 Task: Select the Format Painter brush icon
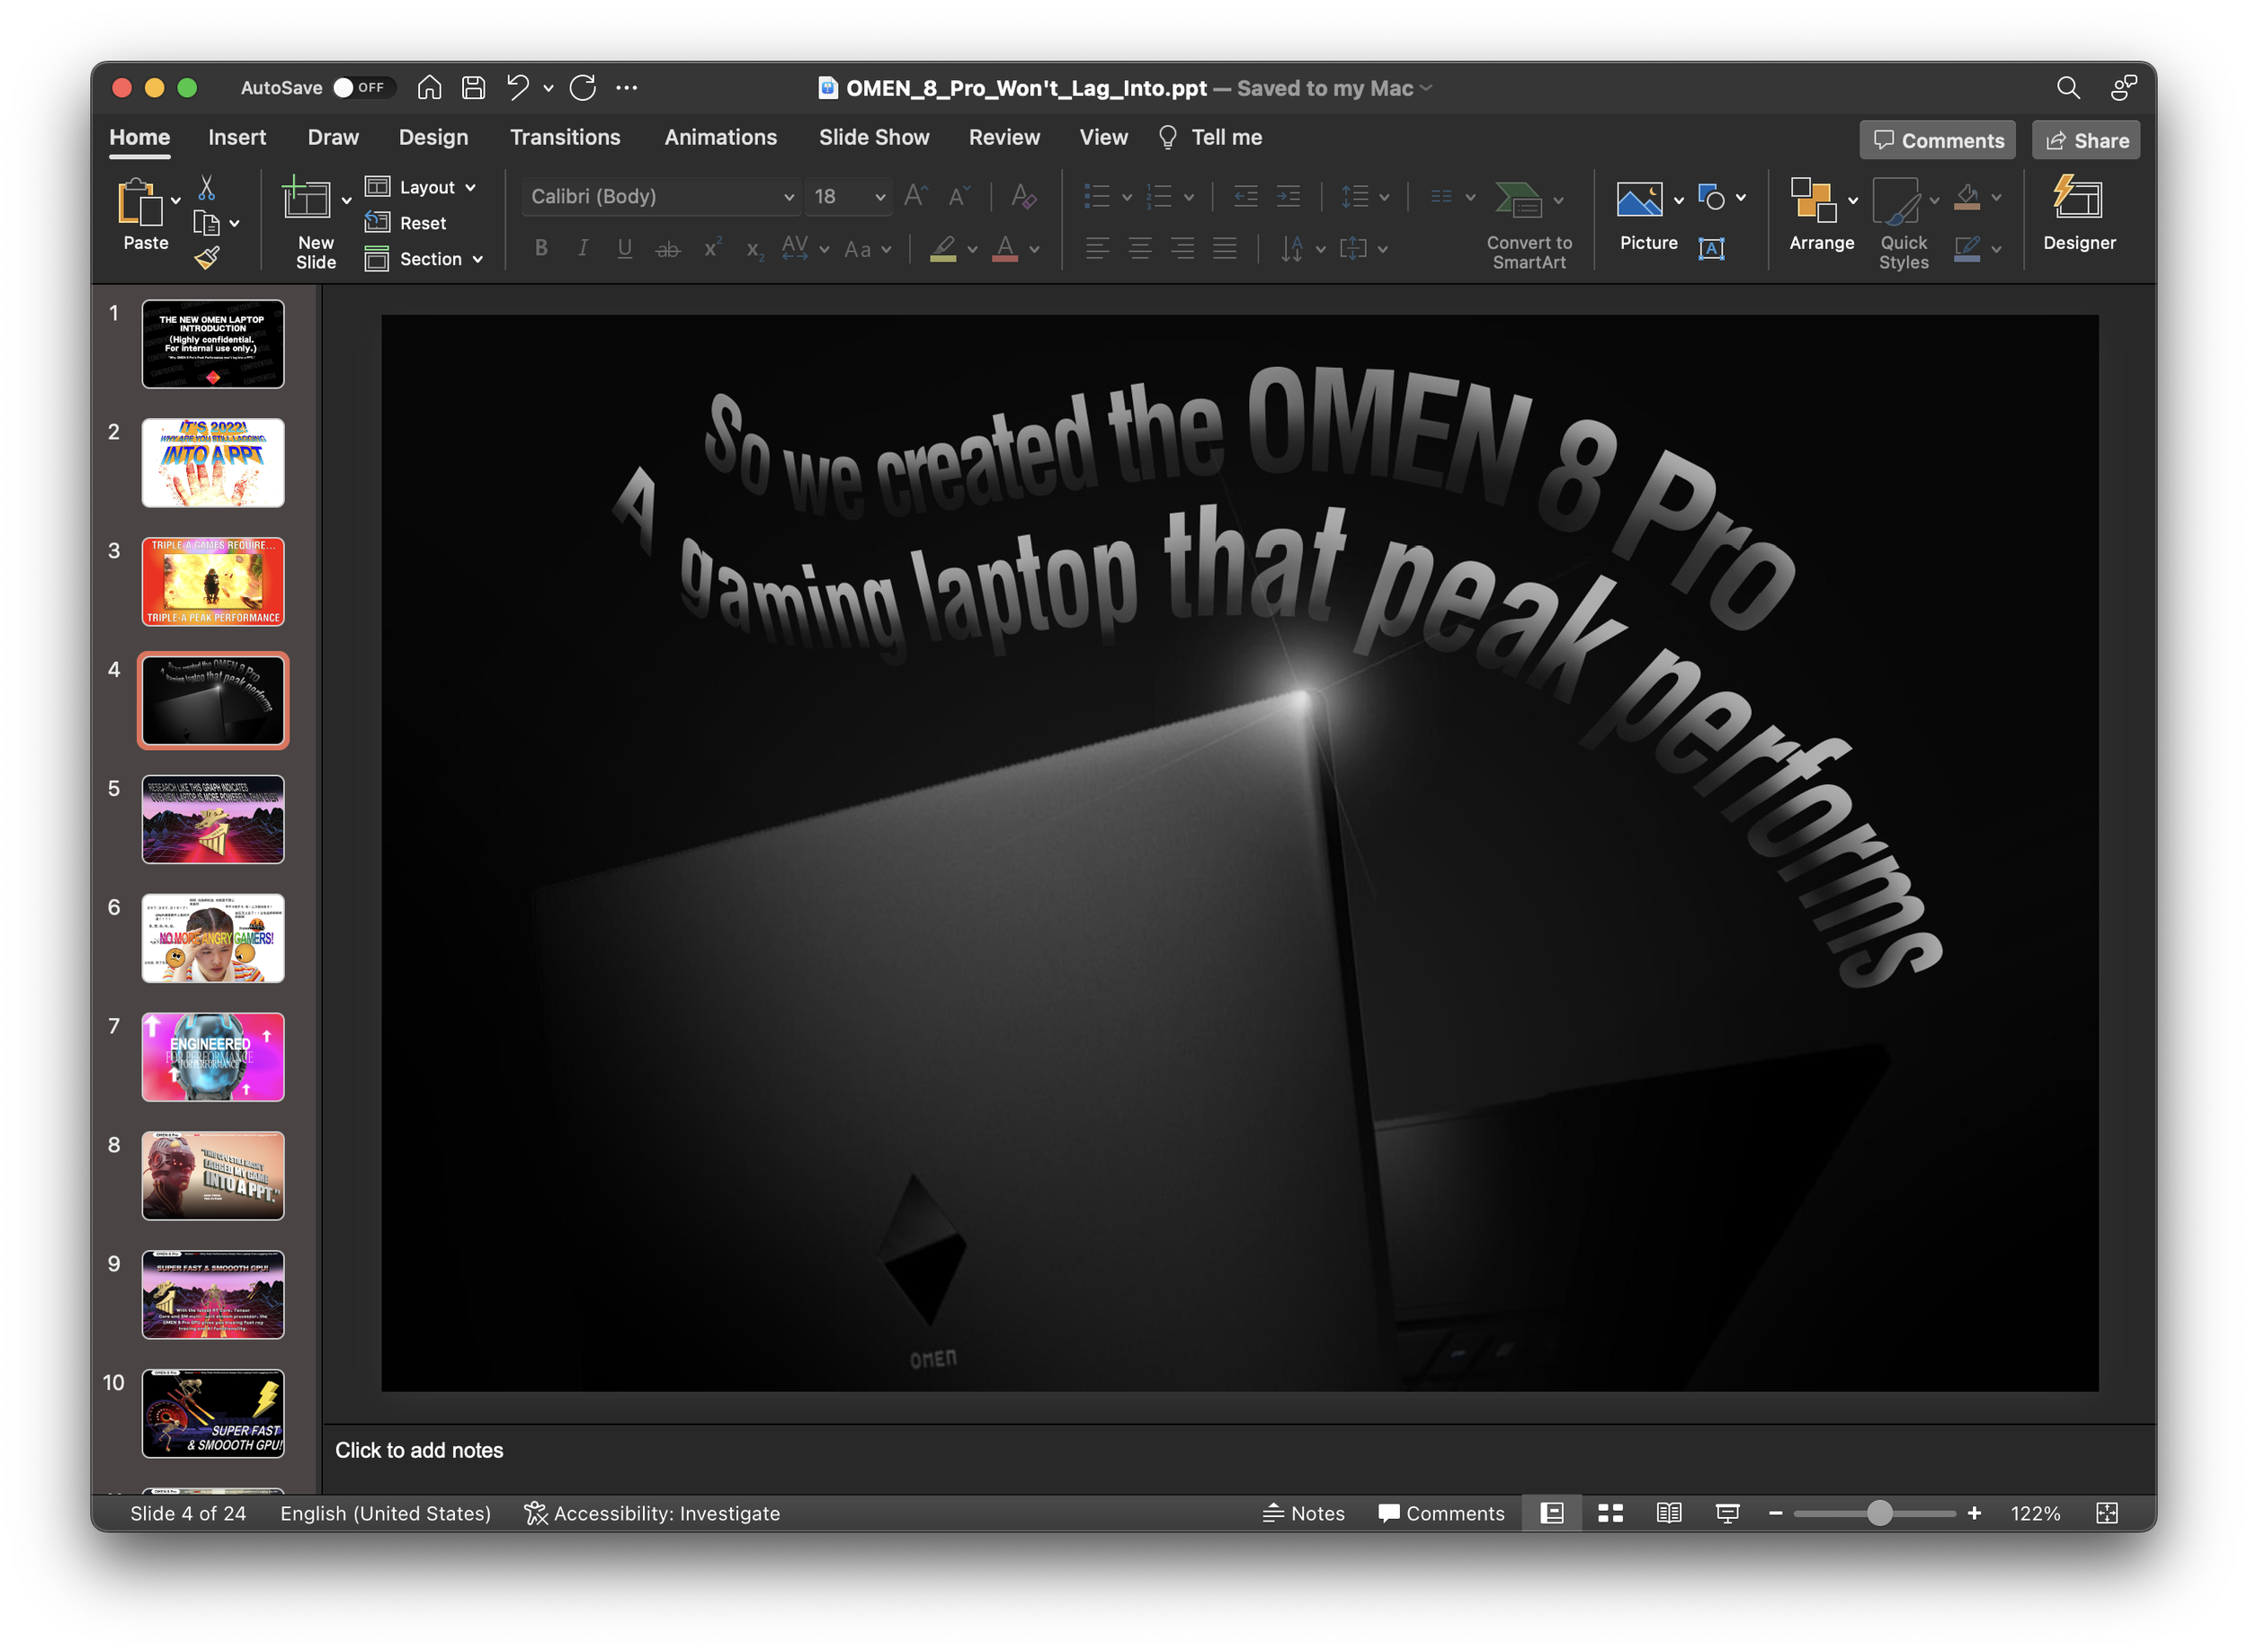click(x=207, y=258)
